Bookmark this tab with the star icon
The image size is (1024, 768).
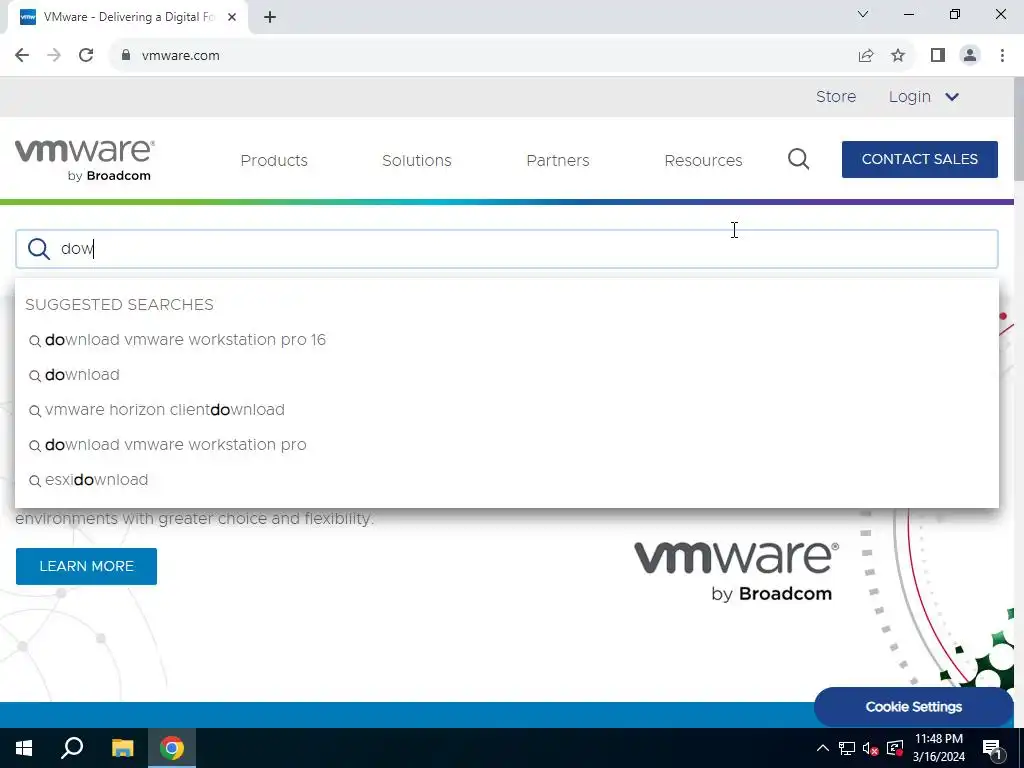pyautogui.click(x=898, y=56)
